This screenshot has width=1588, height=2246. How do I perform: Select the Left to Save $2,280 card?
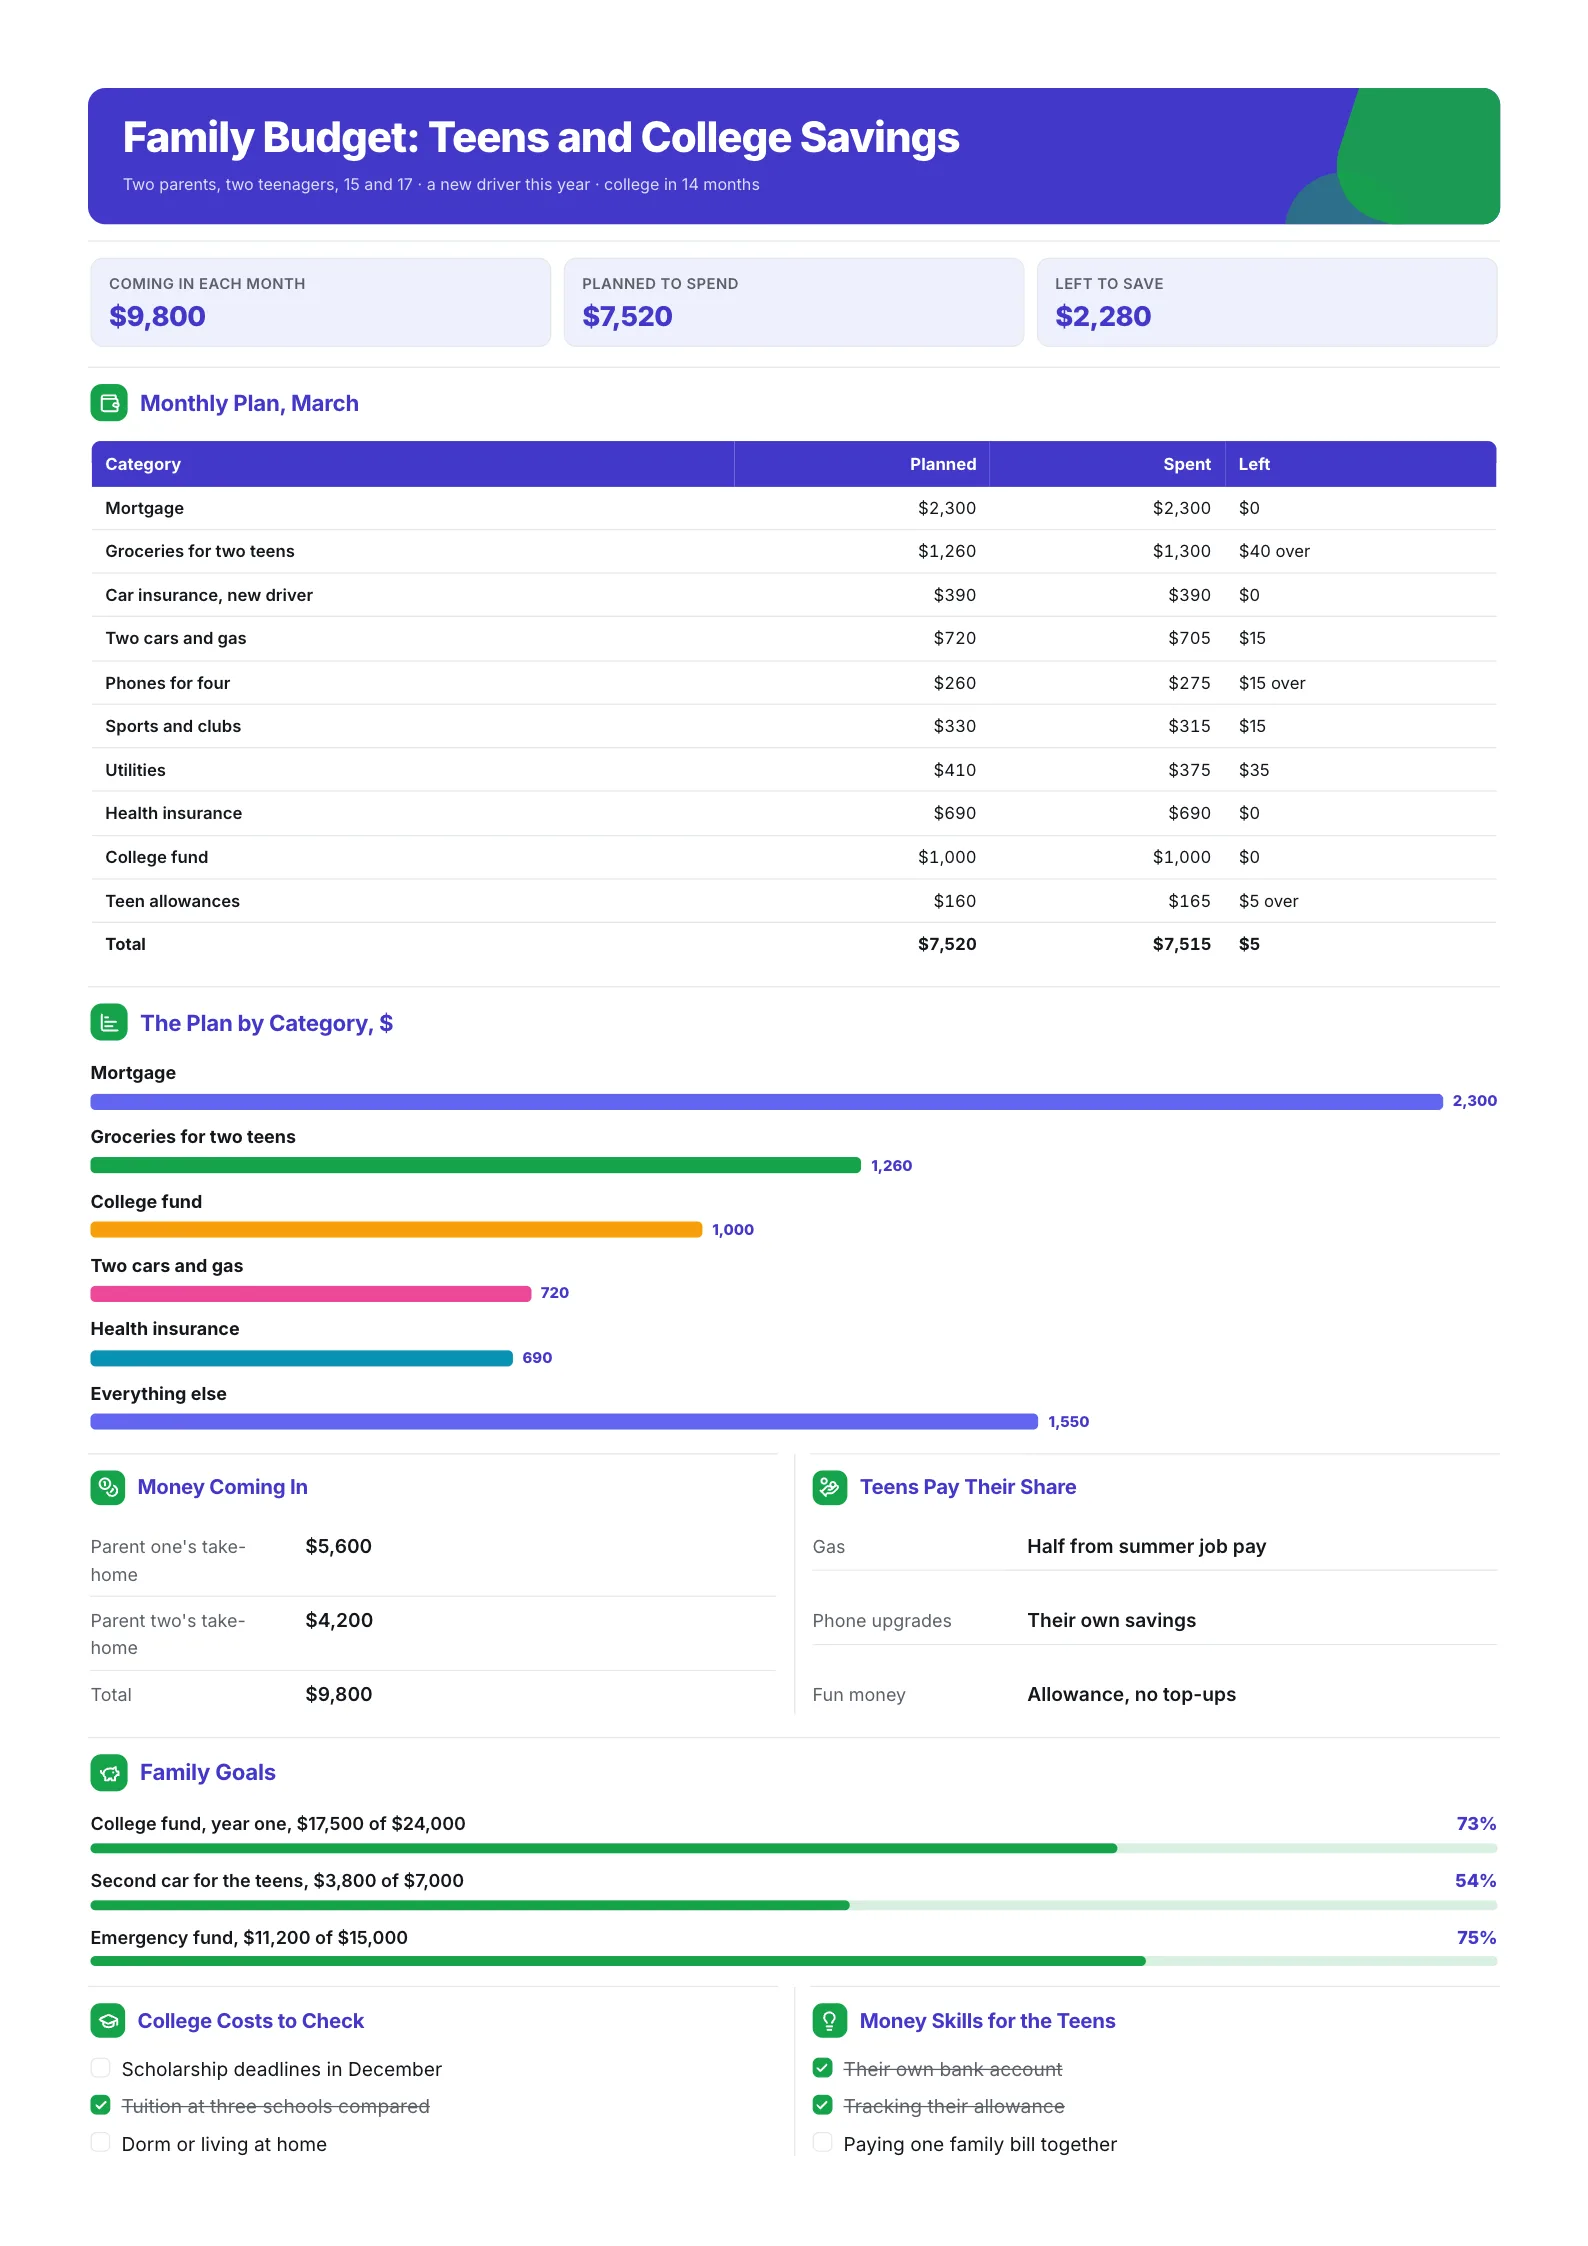1267,302
